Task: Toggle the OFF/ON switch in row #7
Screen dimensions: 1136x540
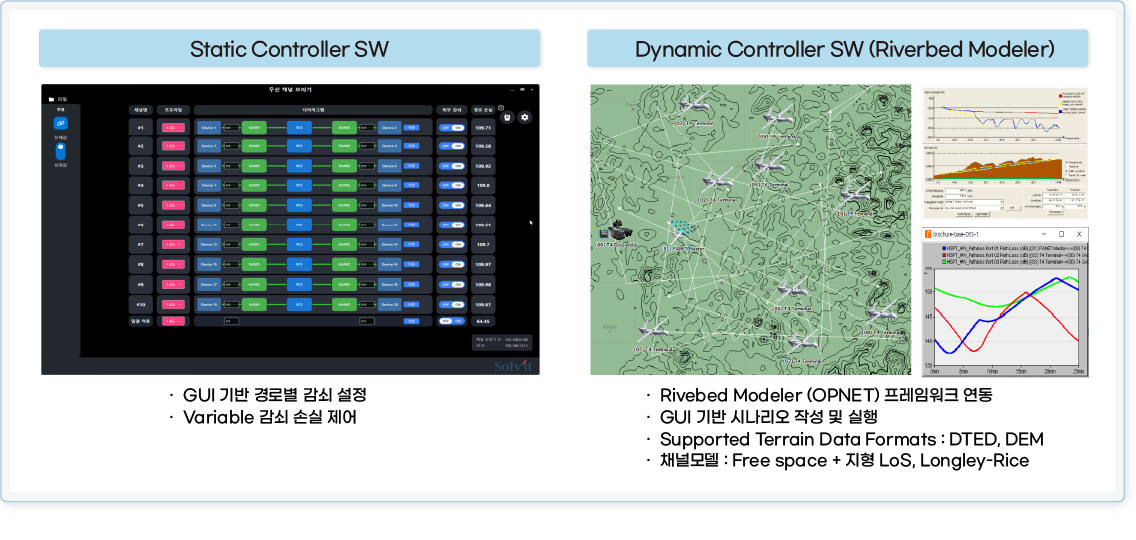Action: (x=452, y=245)
